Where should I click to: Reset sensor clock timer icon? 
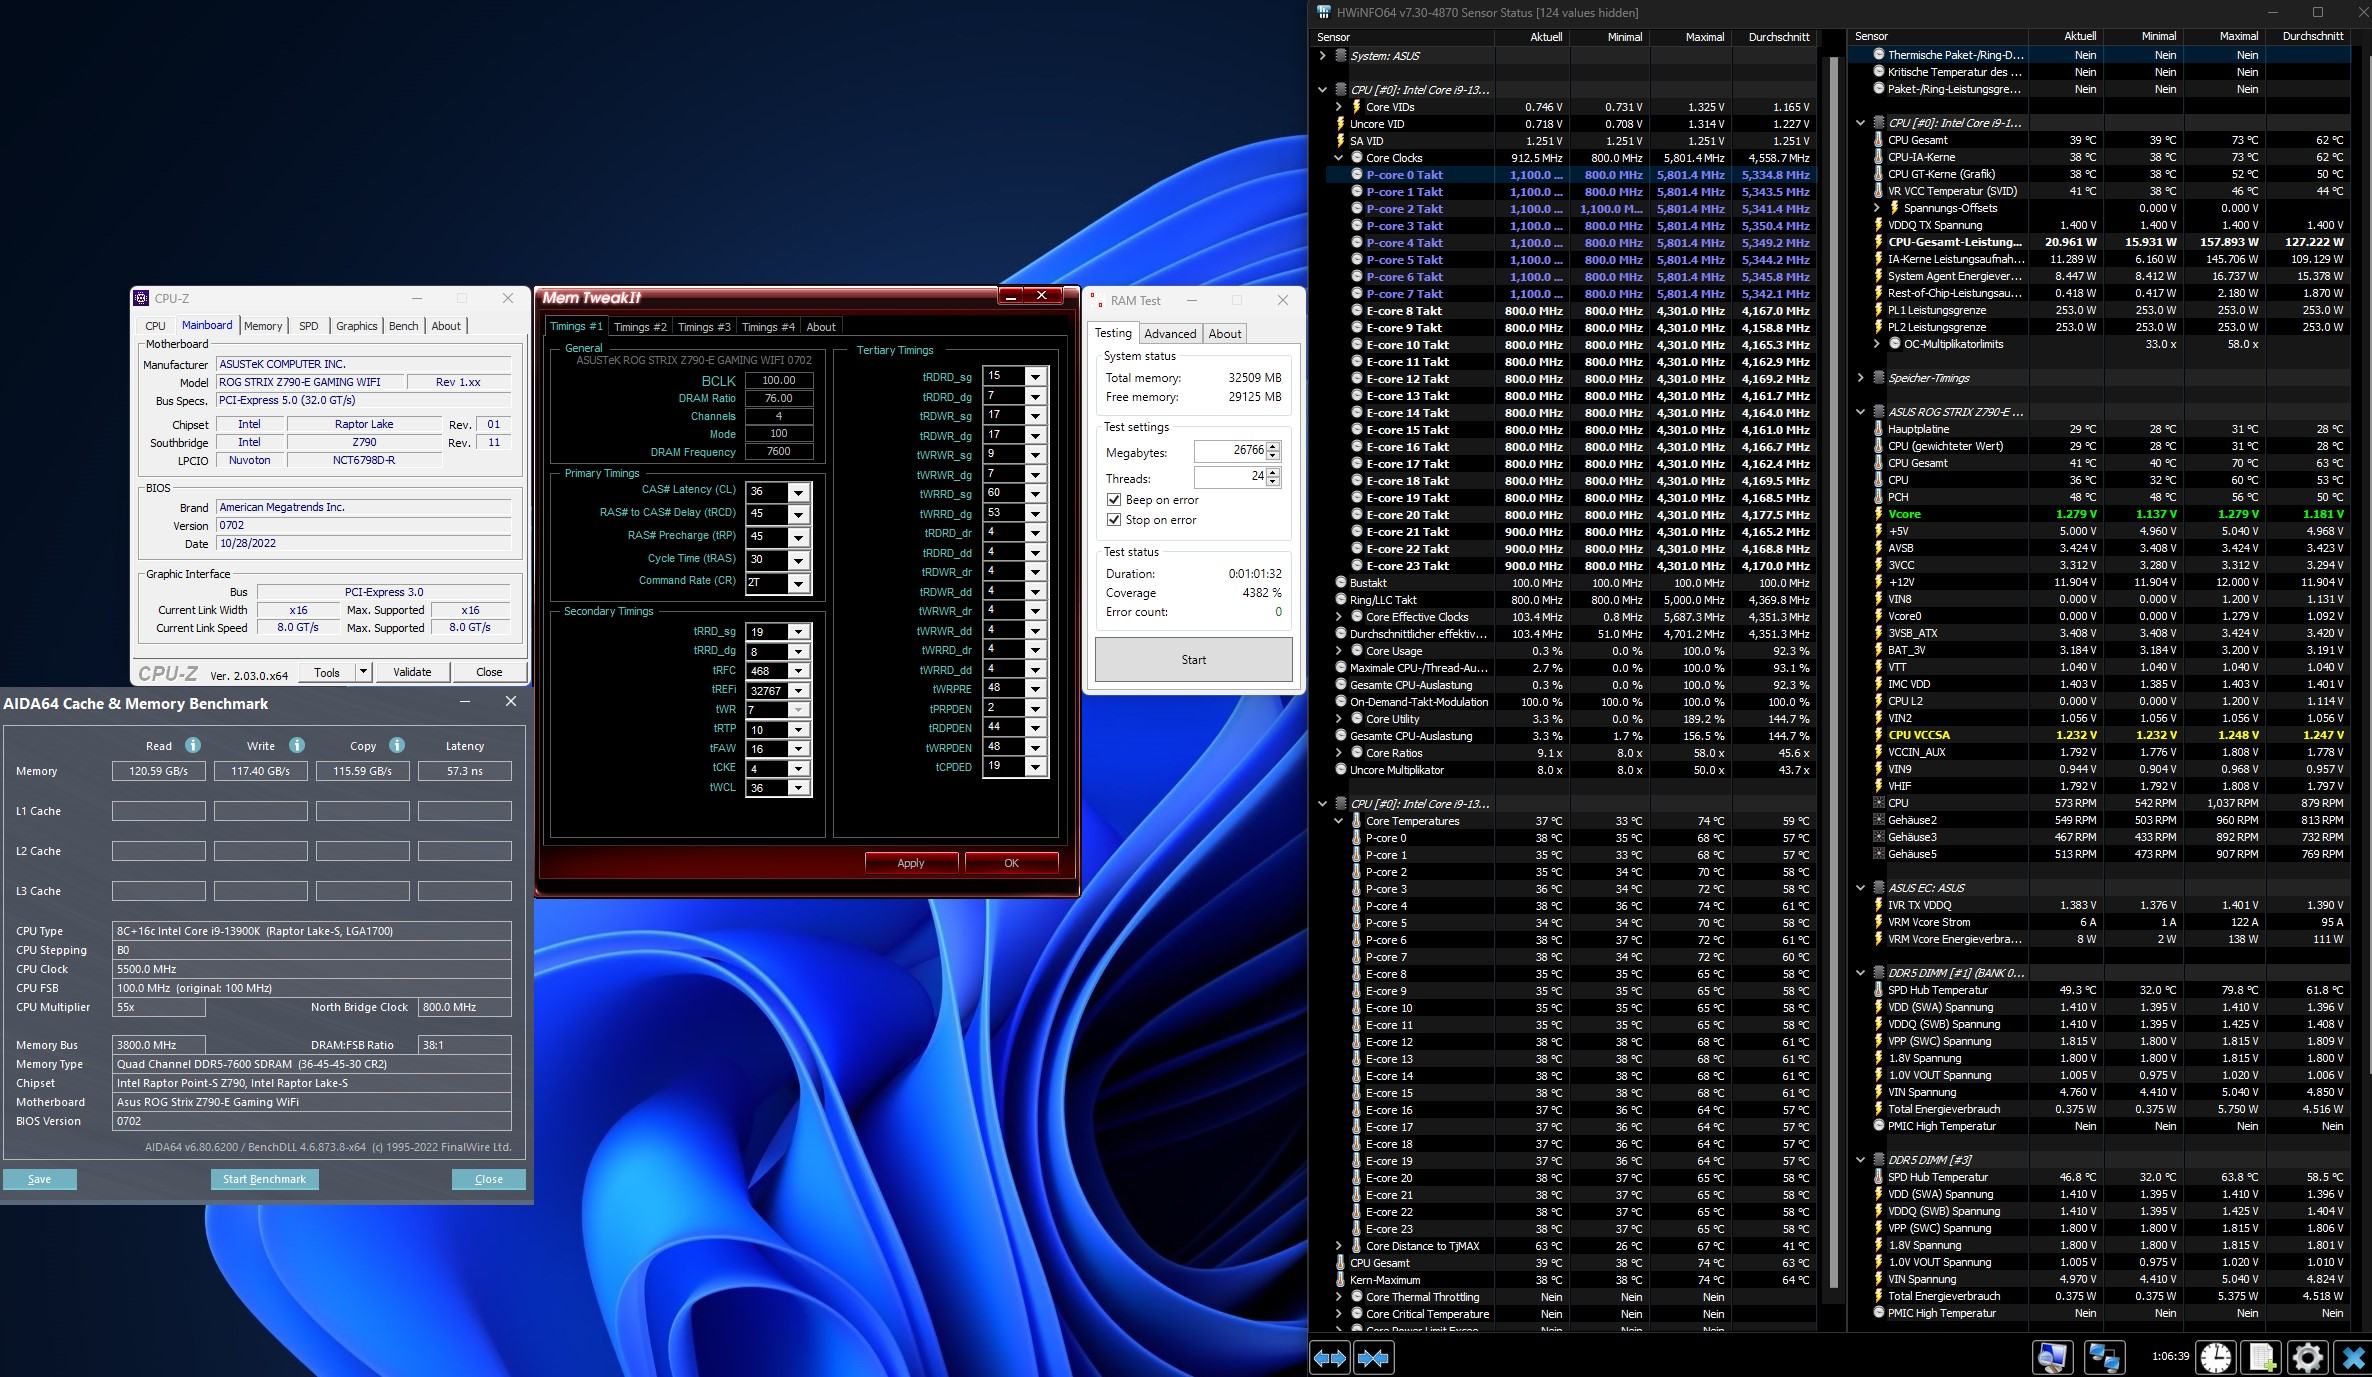click(2215, 1357)
